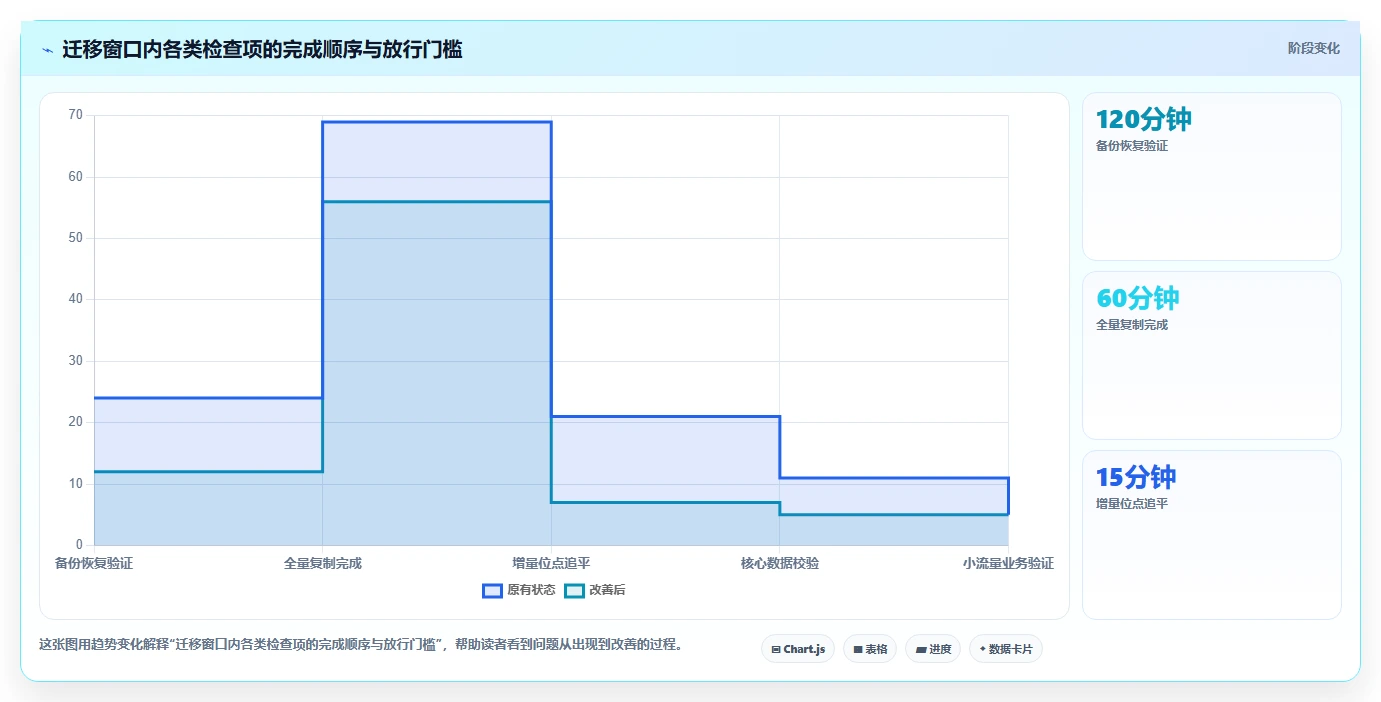Select the 进度 tag chip
The height and width of the screenshot is (702, 1381).
[933, 649]
